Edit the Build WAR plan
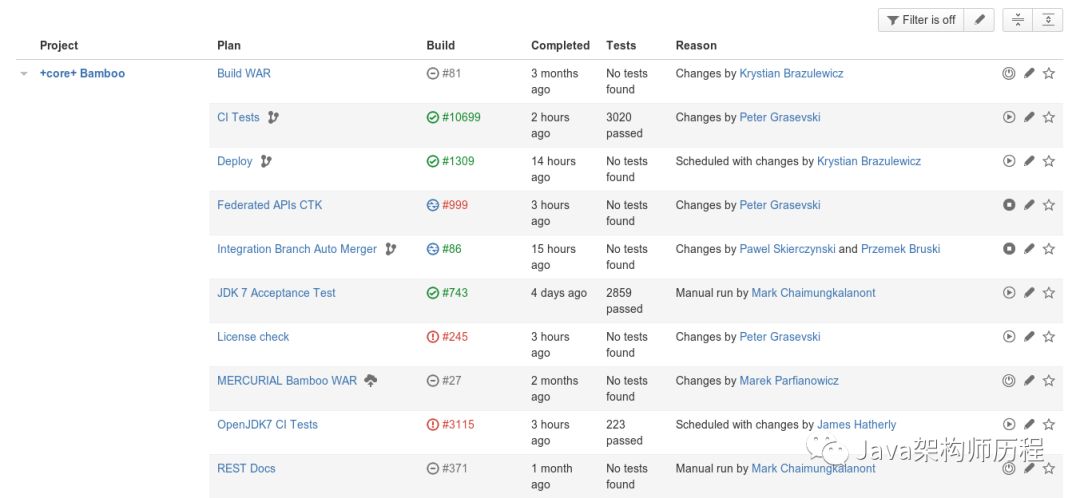The height and width of the screenshot is (498, 1080). click(1029, 73)
